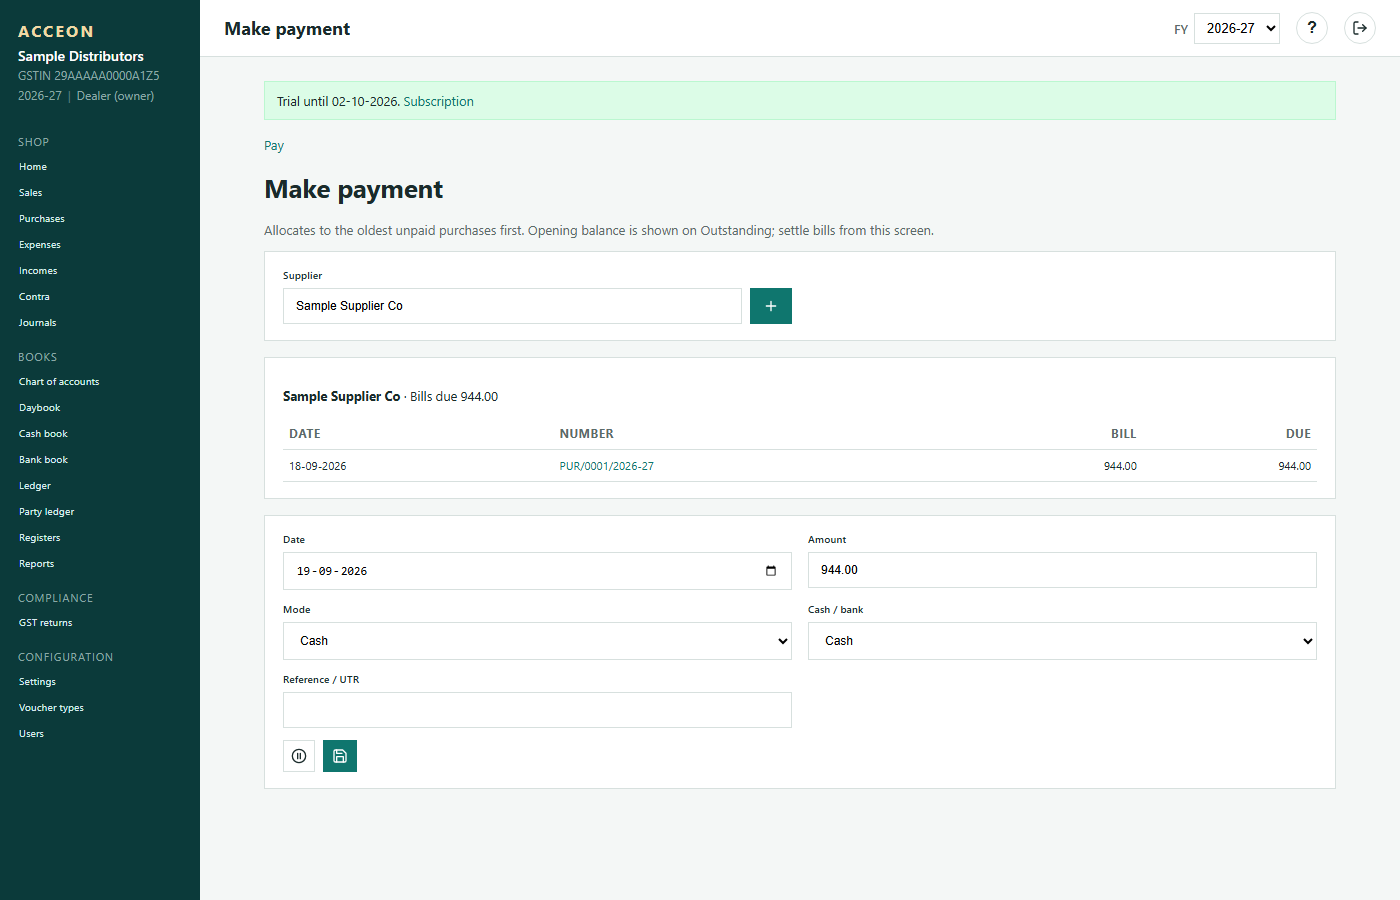Open Contra in sidebar
This screenshot has width=1400, height=900.
(34, 297)
